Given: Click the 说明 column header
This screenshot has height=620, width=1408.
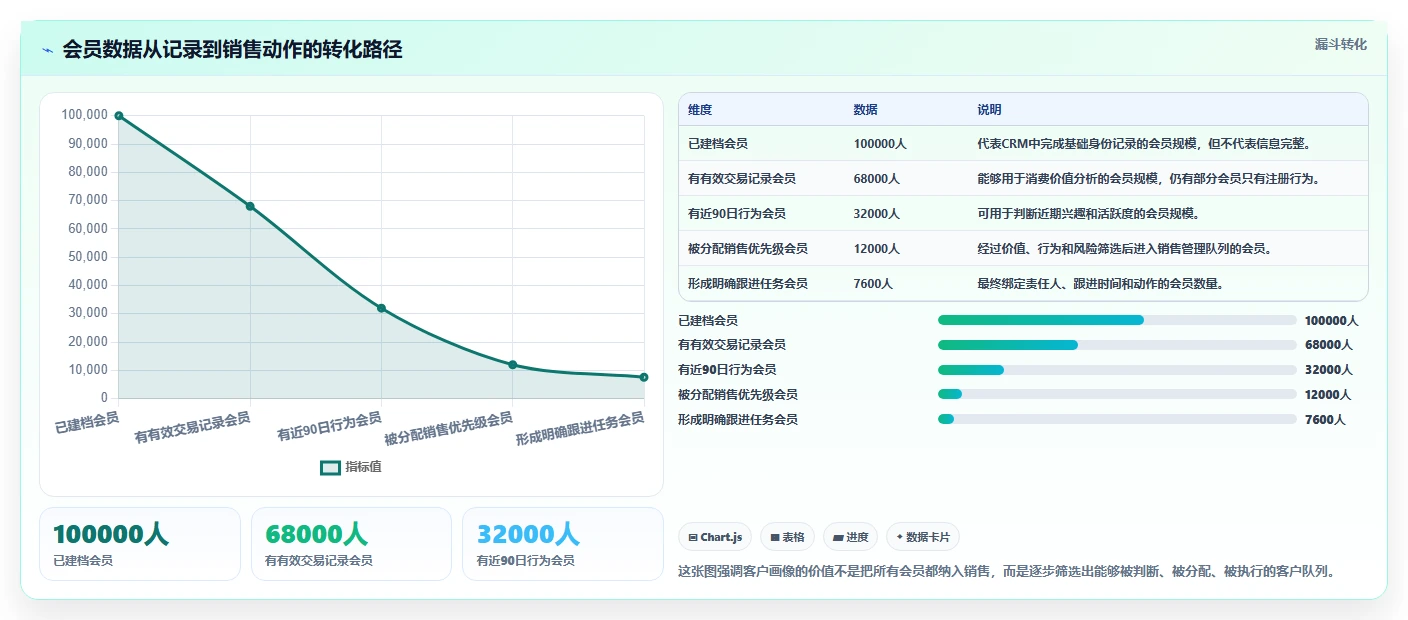Looking at the screenshot, I should [x=989, y=110].
